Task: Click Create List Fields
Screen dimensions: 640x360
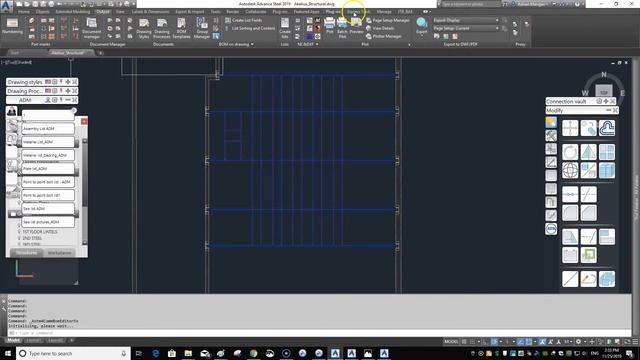Action: coord(244,20)
